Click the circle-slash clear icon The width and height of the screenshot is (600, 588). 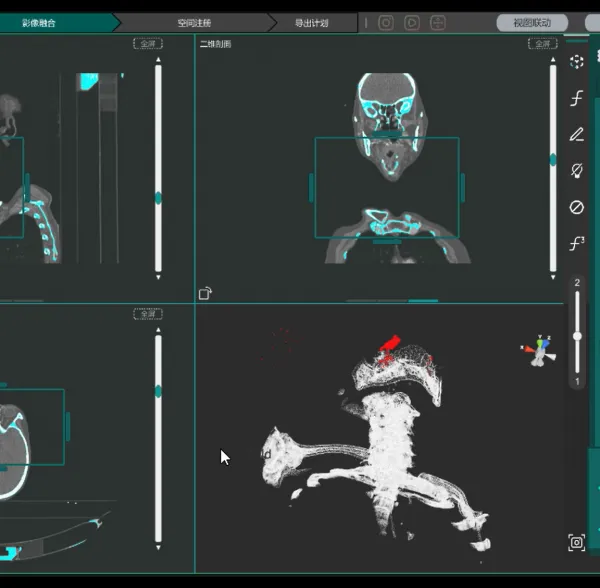click(576, 207)
